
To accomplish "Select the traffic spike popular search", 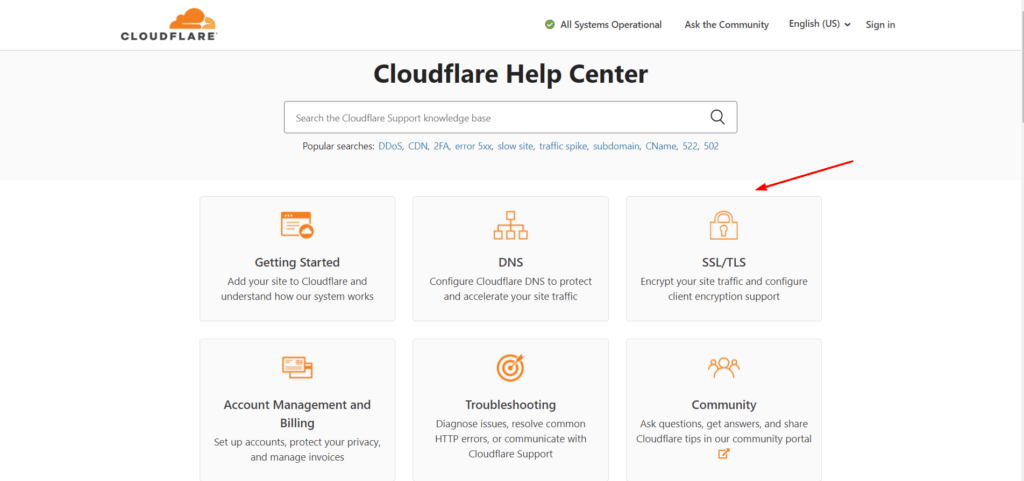I will 564,146.
